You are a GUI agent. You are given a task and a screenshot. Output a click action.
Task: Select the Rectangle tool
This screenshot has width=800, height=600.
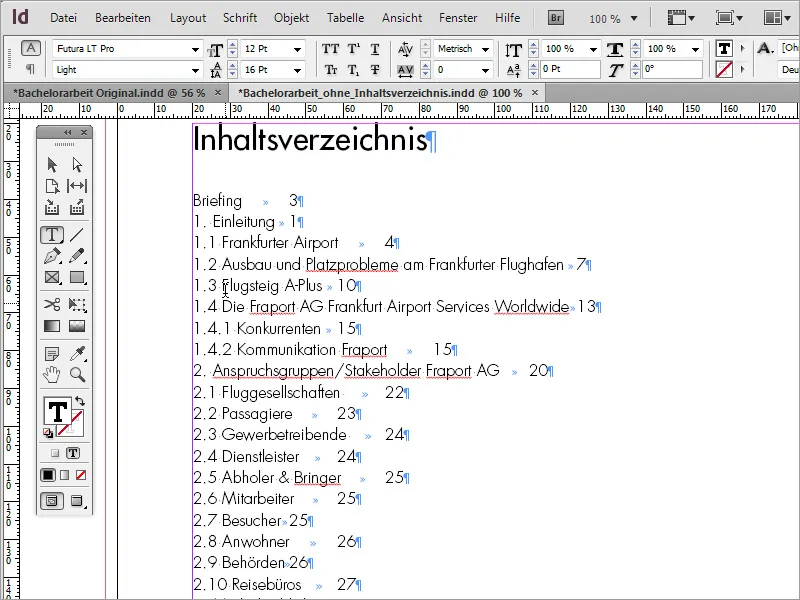point(77,277)
